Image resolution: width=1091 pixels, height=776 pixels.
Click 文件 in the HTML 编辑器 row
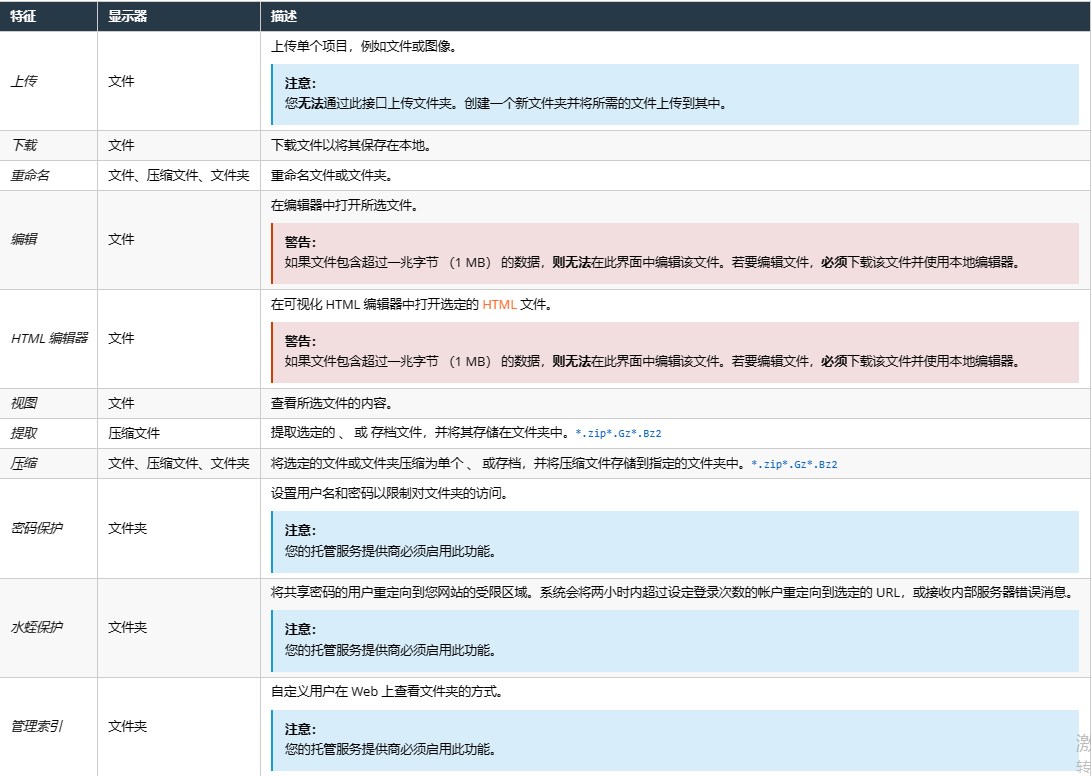pos(121,338)
